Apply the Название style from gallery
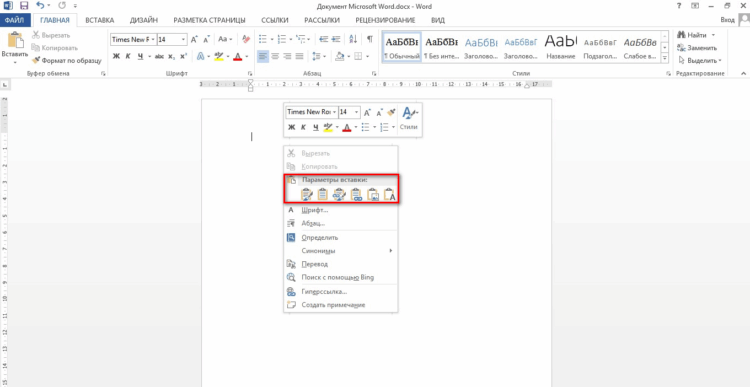 561,47
